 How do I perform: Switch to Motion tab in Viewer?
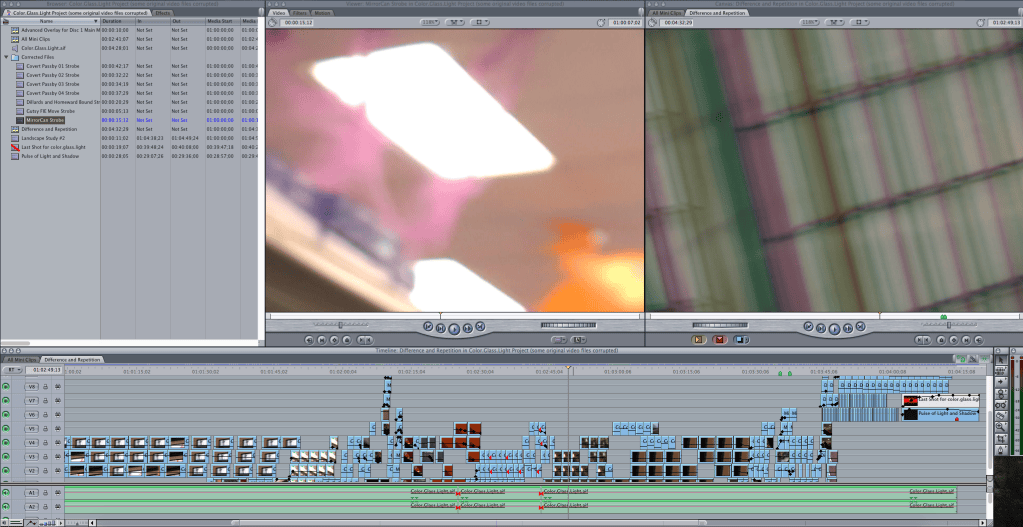pos(322,12)
